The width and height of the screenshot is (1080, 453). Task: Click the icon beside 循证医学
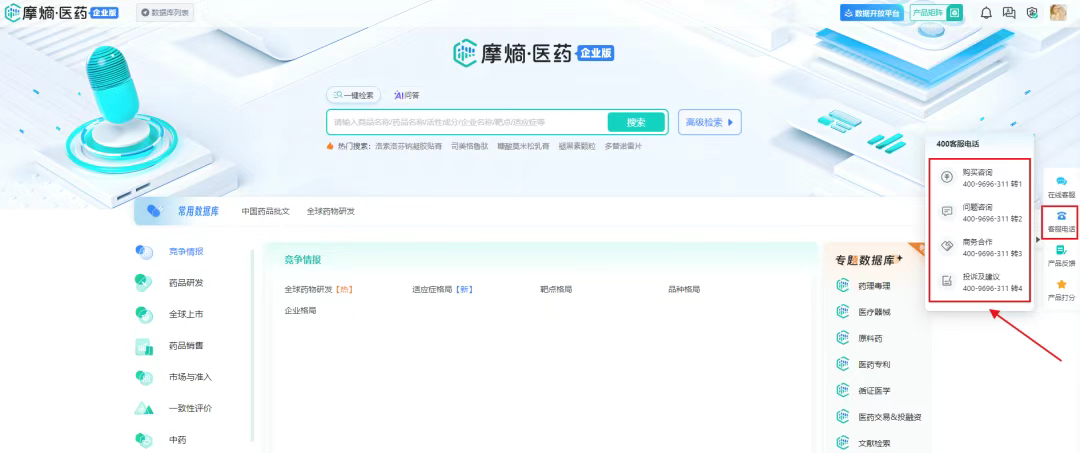[842, 390]
